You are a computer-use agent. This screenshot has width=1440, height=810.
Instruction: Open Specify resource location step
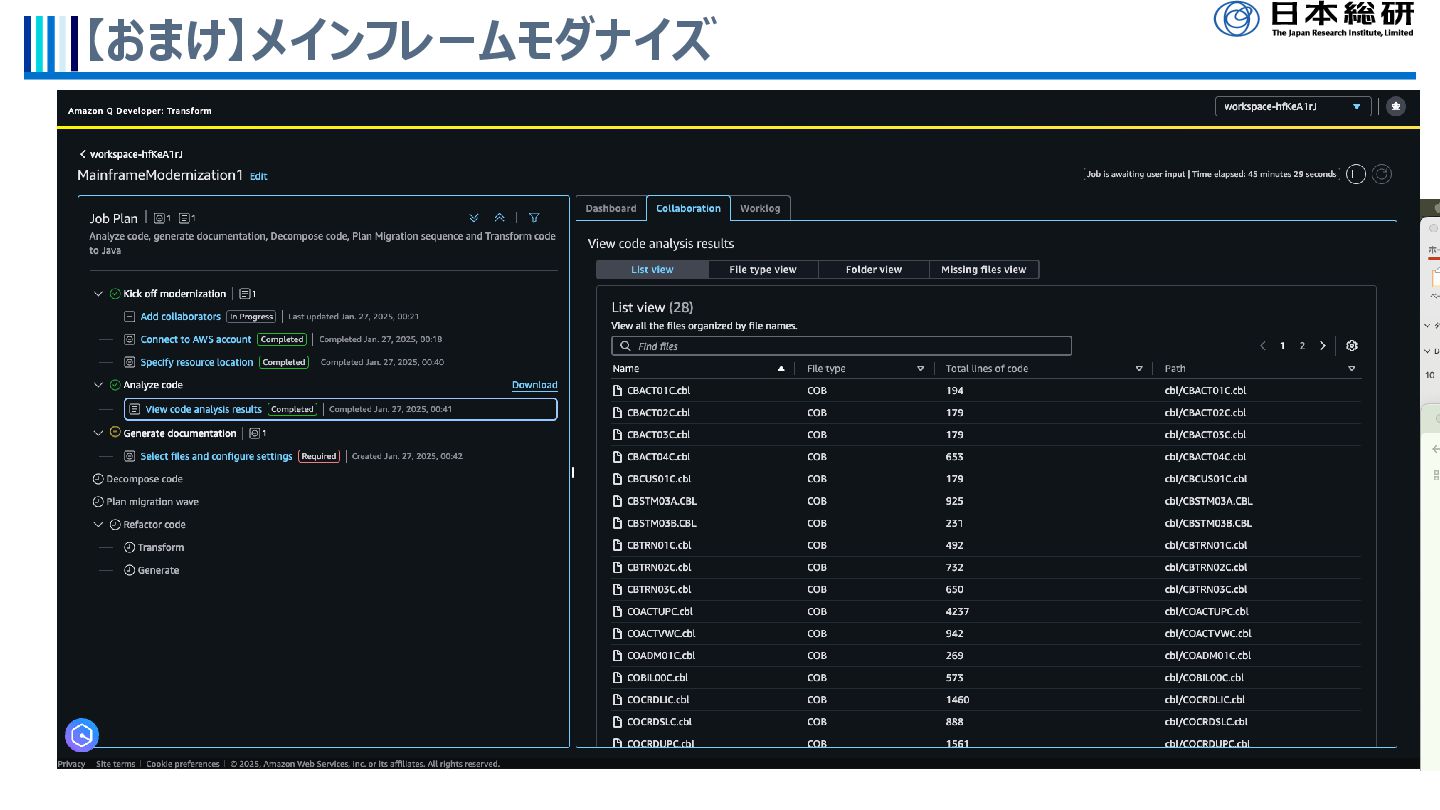pos(197,363)
